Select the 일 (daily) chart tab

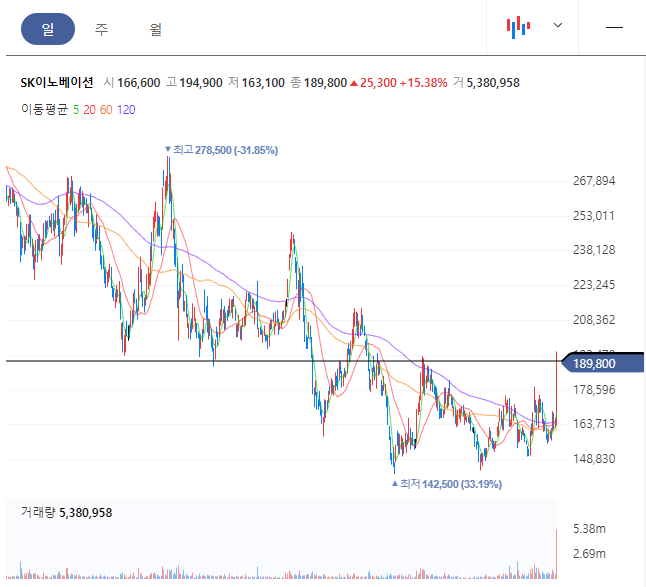(x=48, y=29)
